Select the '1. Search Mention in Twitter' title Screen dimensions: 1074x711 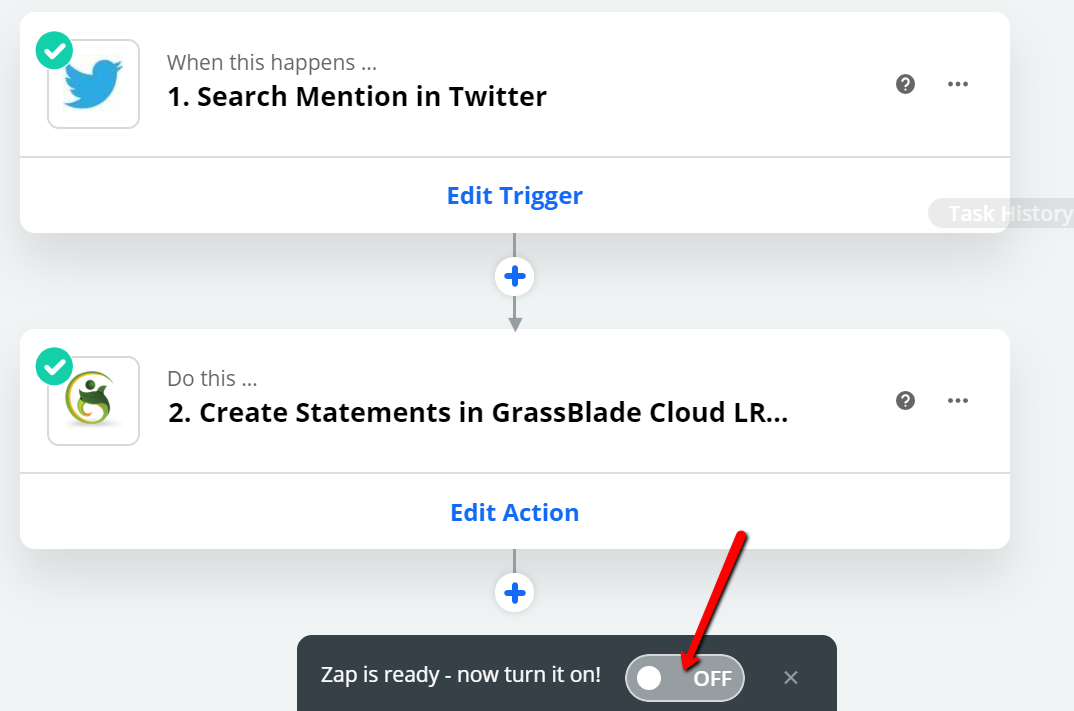pyautogui.click(x=357, y=97)
